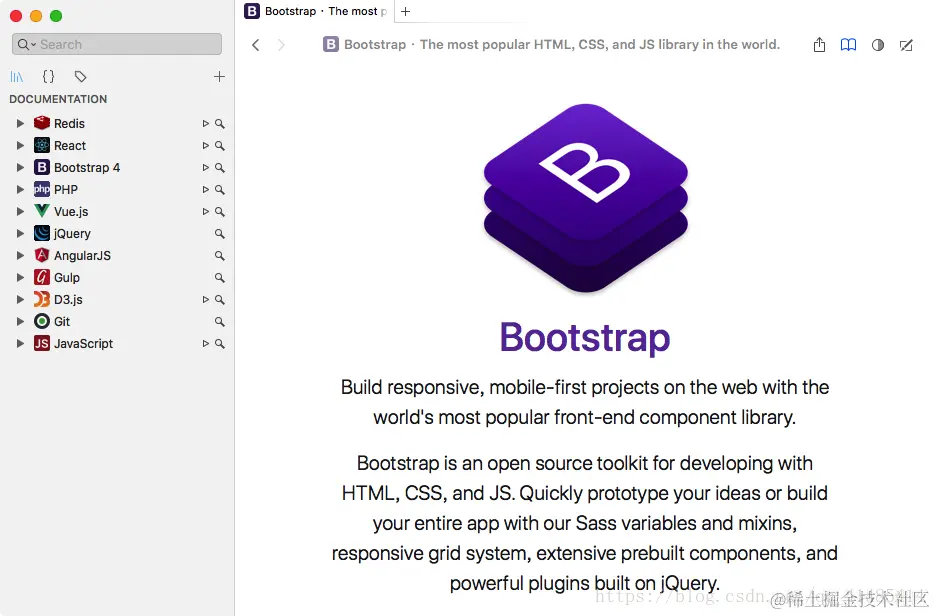Click the D3.js docset icon
The width and height of the screenshot is (936, 616).
point(42,299)
